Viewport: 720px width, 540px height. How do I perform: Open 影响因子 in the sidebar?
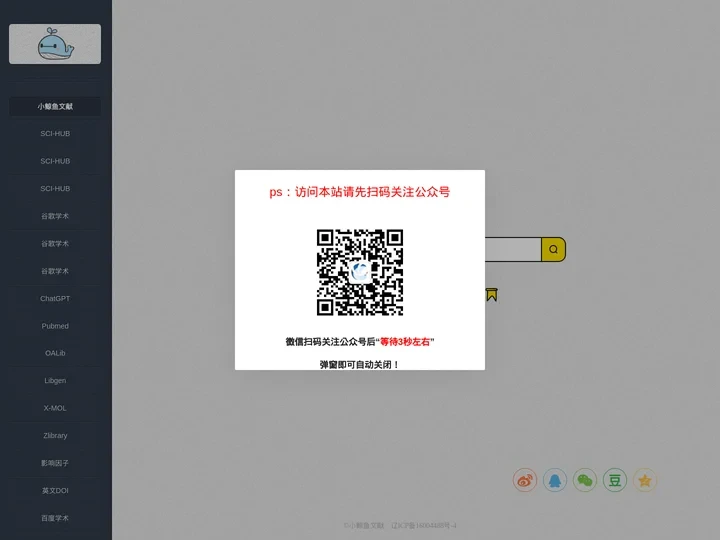point(55,463)
